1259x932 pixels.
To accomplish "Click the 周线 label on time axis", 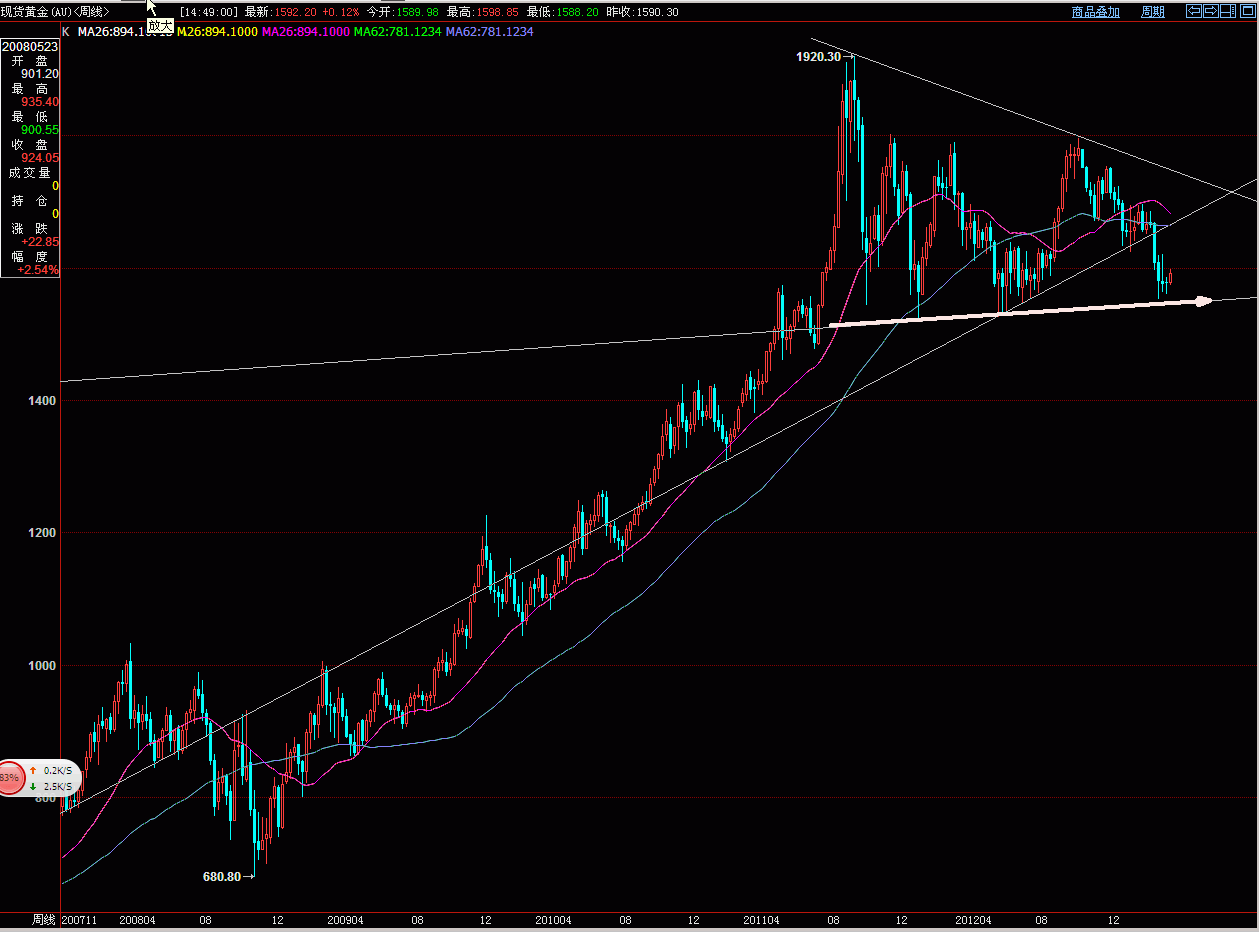I will pos(42,920).
